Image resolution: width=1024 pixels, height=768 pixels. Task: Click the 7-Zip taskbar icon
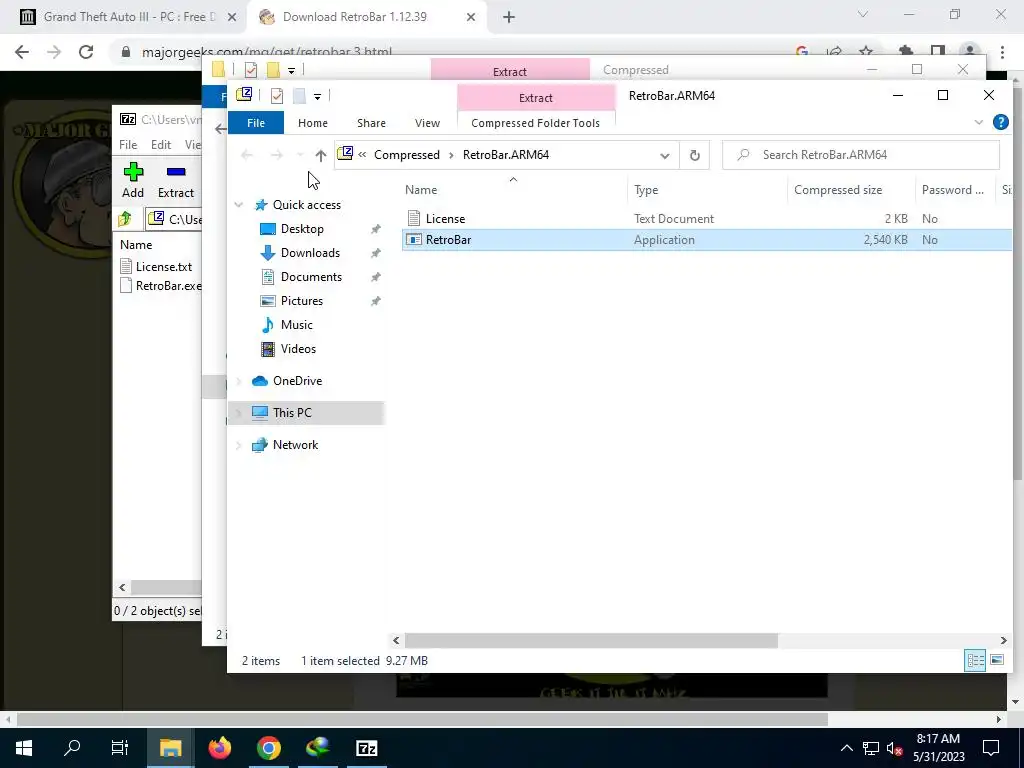366,748
